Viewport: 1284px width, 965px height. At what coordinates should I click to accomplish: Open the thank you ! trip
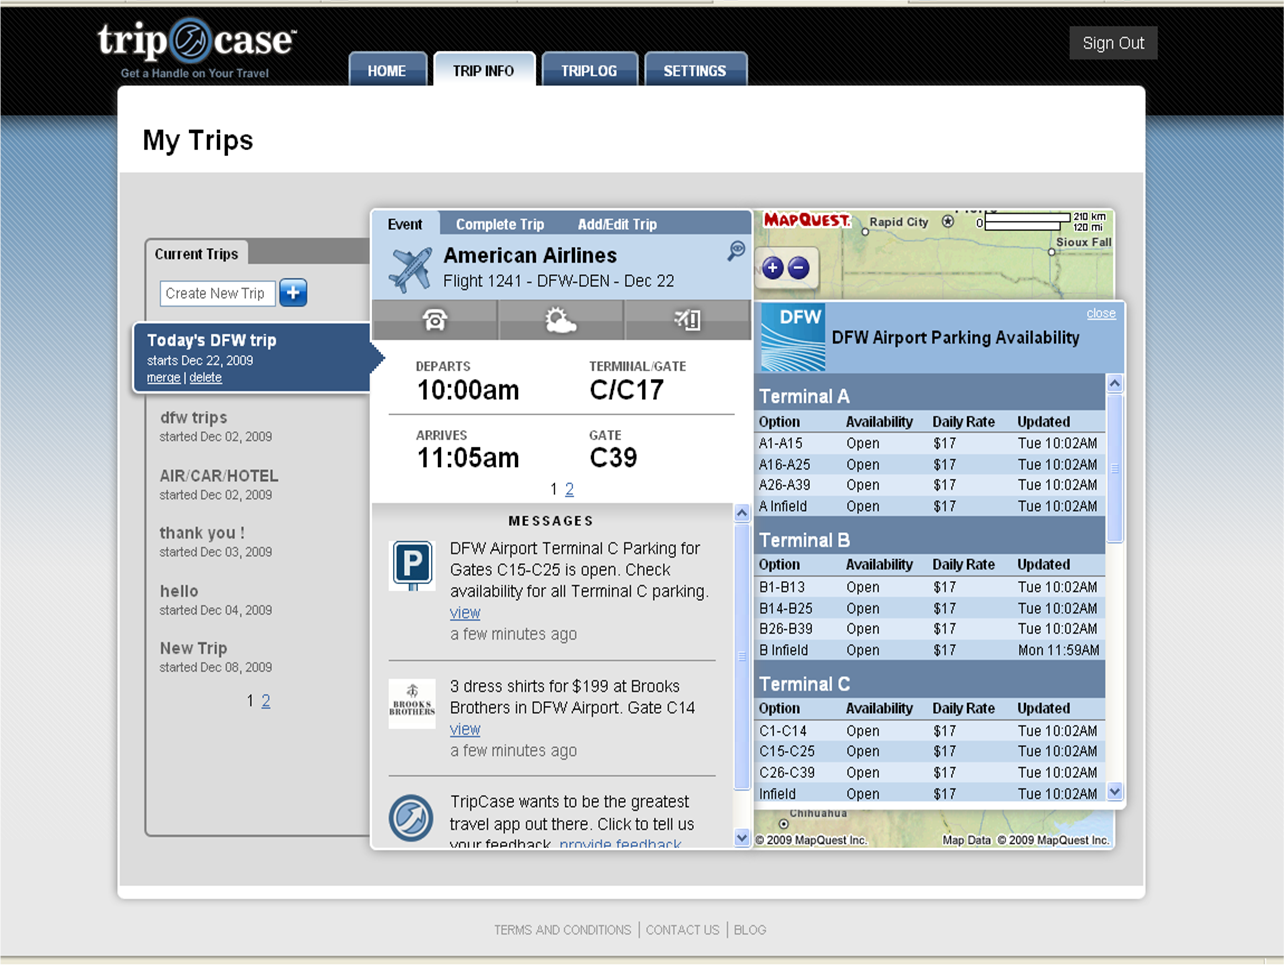pos(202,533)
